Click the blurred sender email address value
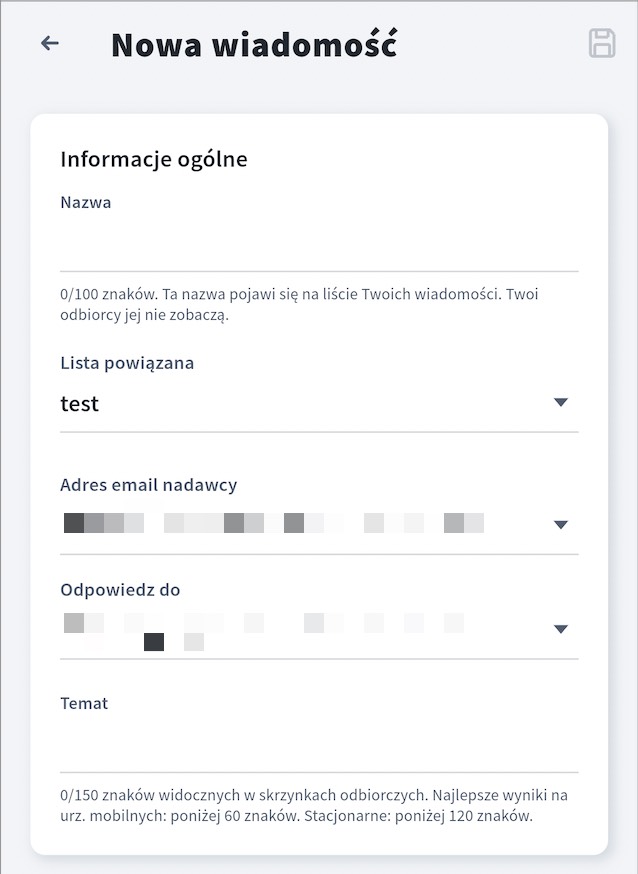Screen dimensions: 638x874 (x=274, y=523)
